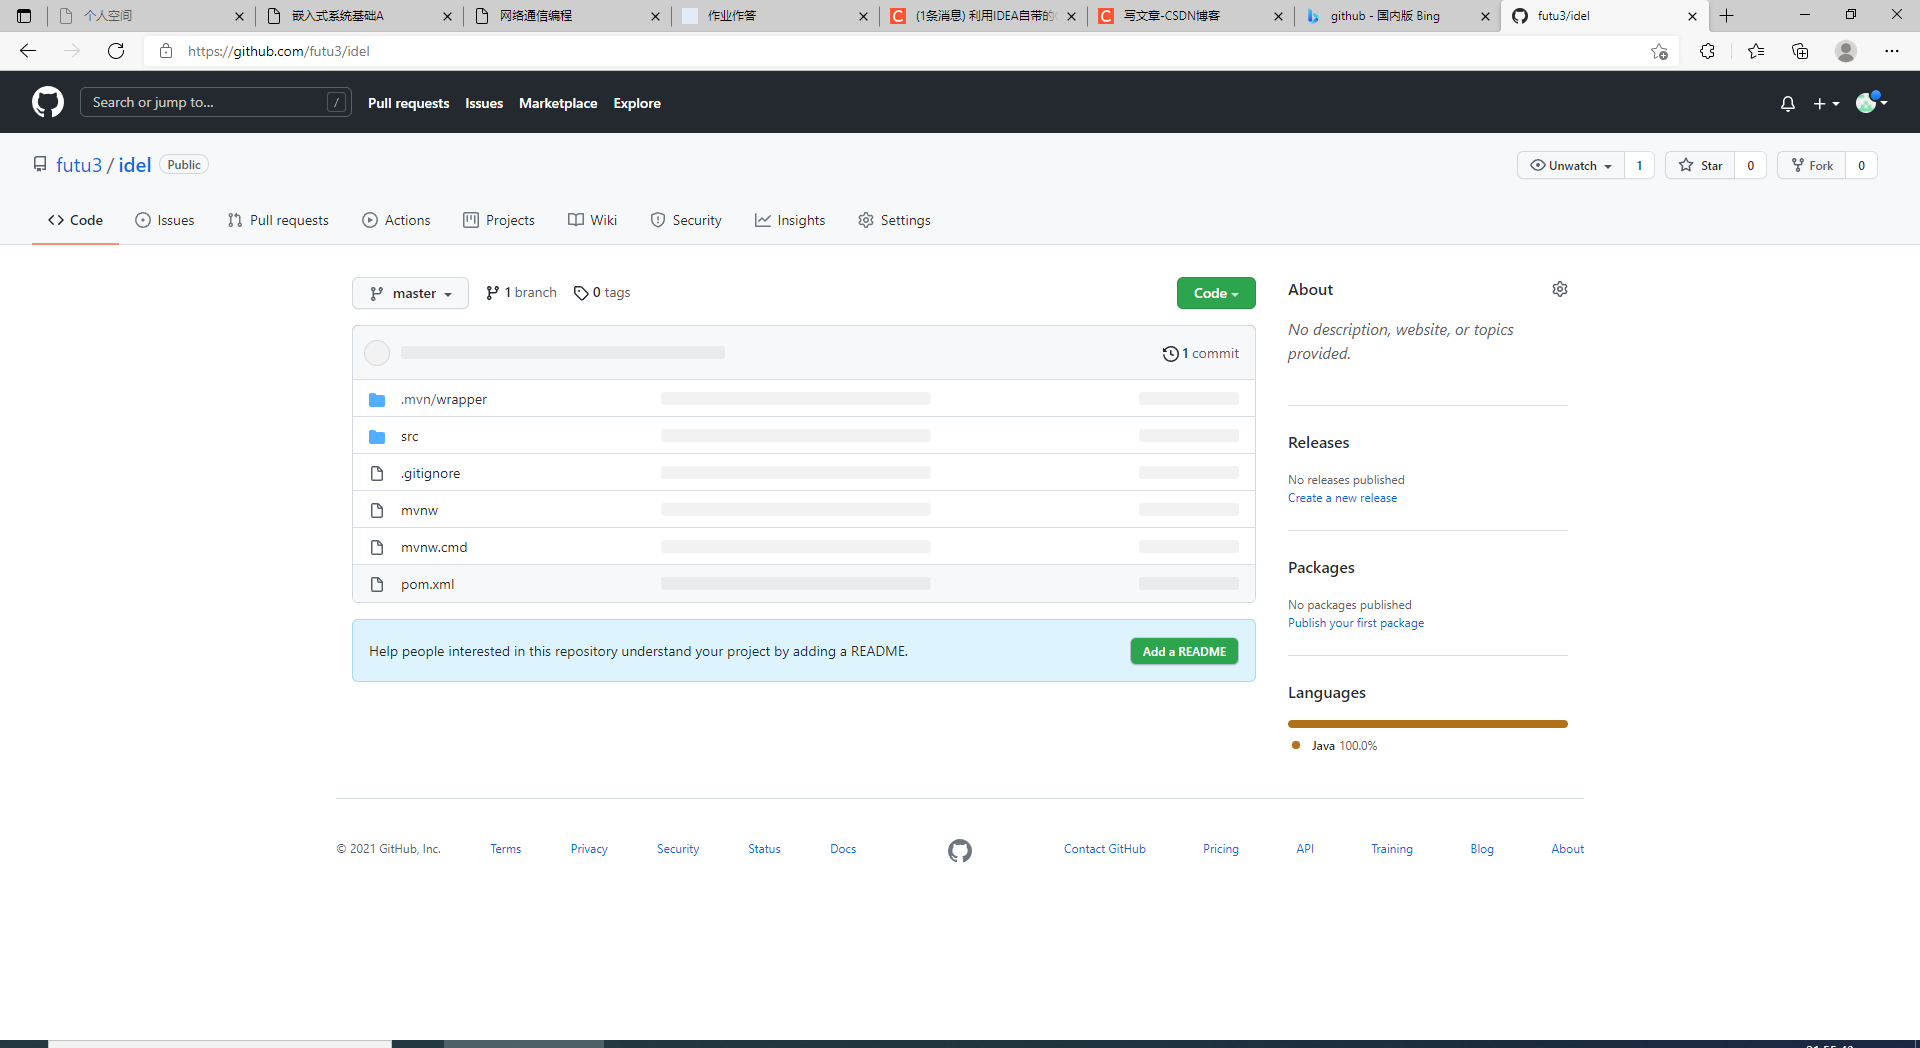Open the mvnw.cmd file
Screen dimensions: 1920x1048
point(434,547)
